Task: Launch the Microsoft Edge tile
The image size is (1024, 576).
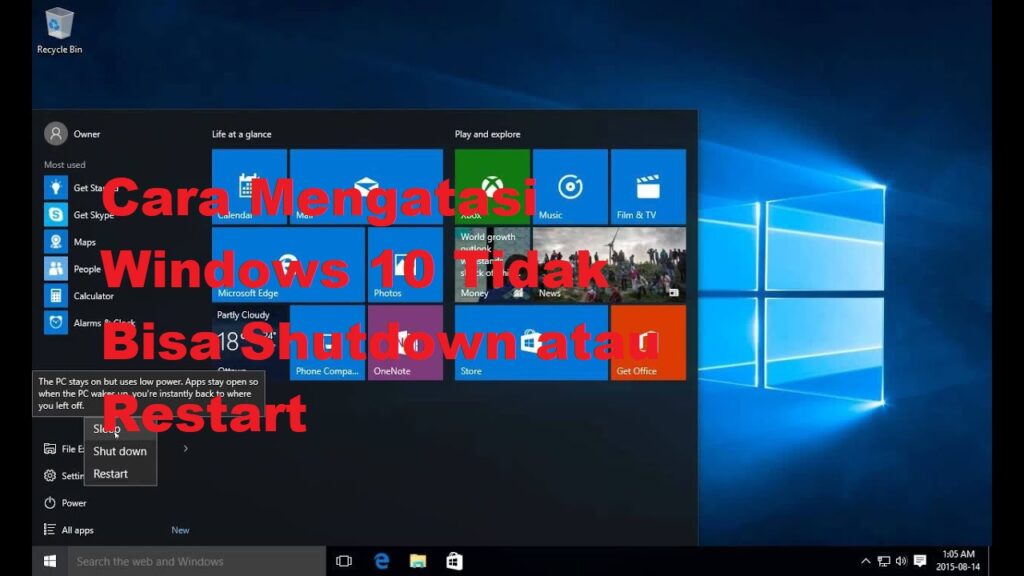Action: [288, 264]
